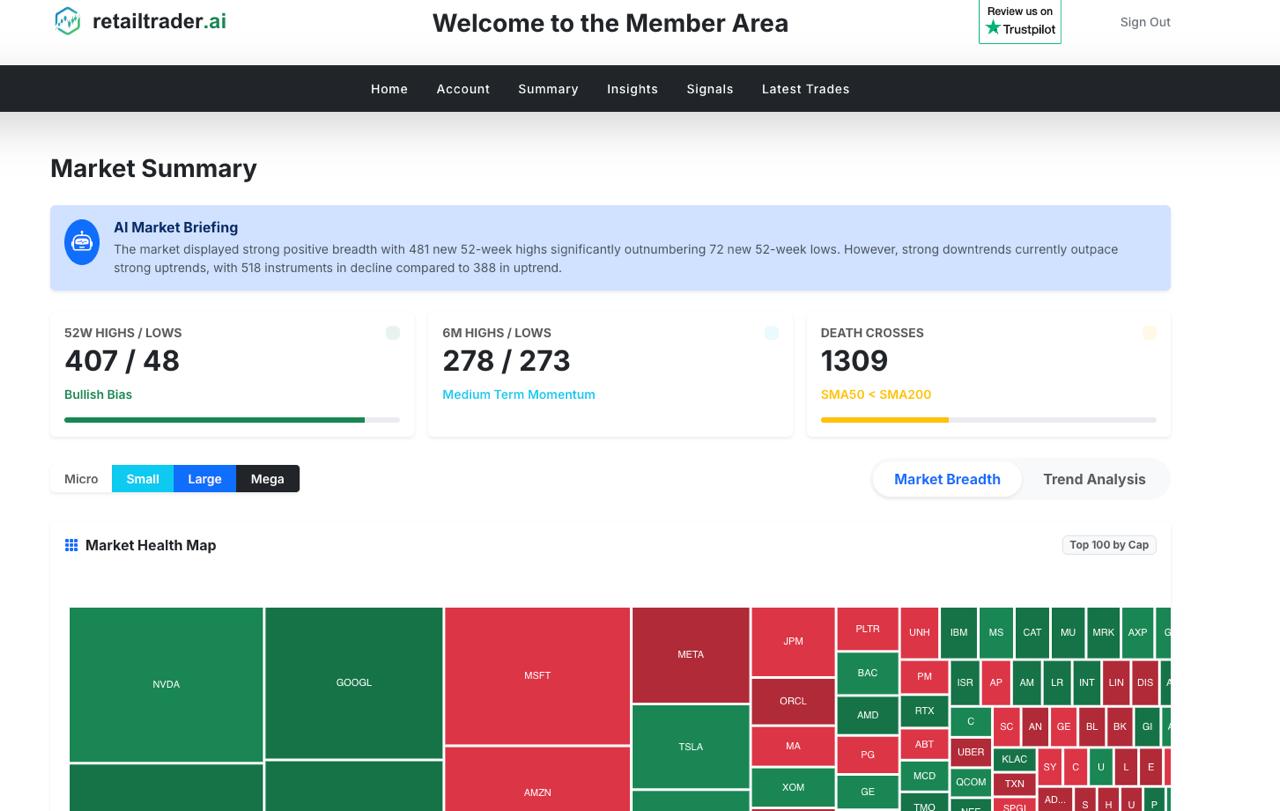Click the status dot on 52W Highs card
Viewport: 1280px width, 811px height.
pyautogui.click(x=392, y=333)
